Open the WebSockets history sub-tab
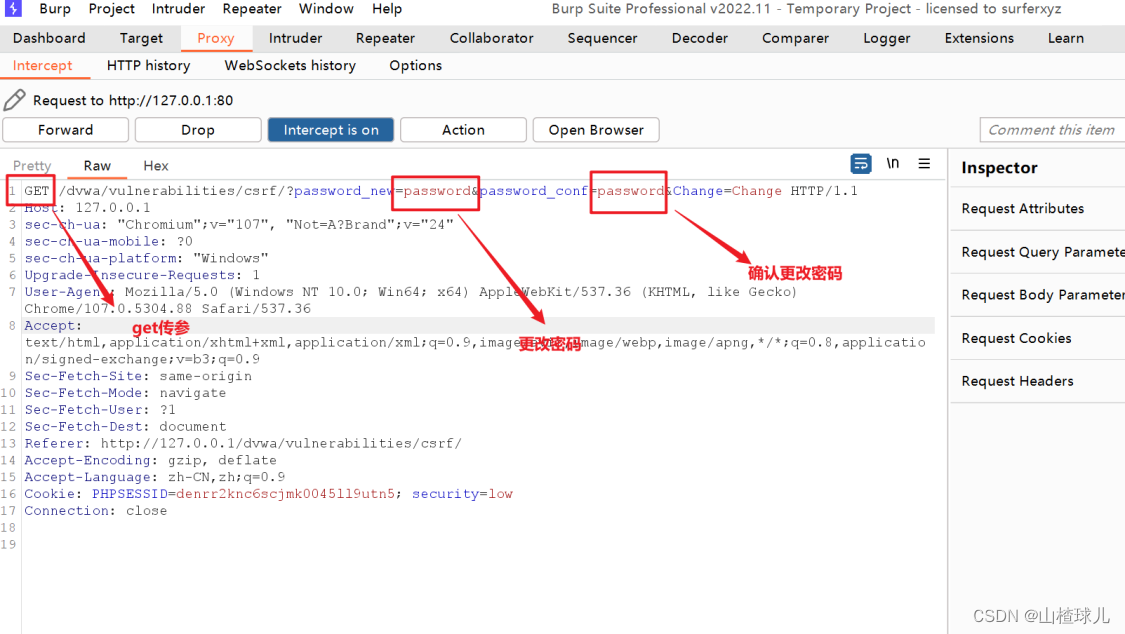This screenshot has width=1125, height=634. pos(290,65)
